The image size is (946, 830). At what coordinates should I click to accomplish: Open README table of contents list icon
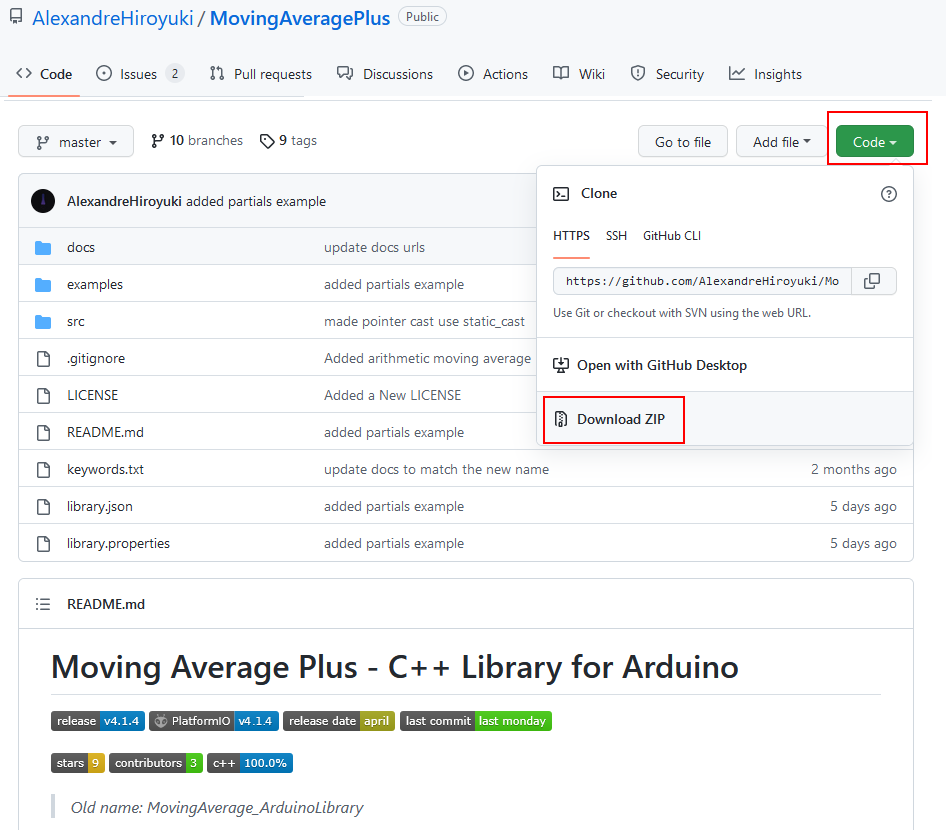point(43,604)
